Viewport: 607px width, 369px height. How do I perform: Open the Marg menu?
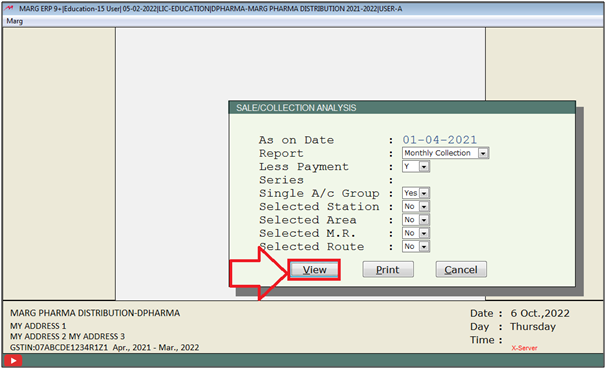click(x=15, y=21)
